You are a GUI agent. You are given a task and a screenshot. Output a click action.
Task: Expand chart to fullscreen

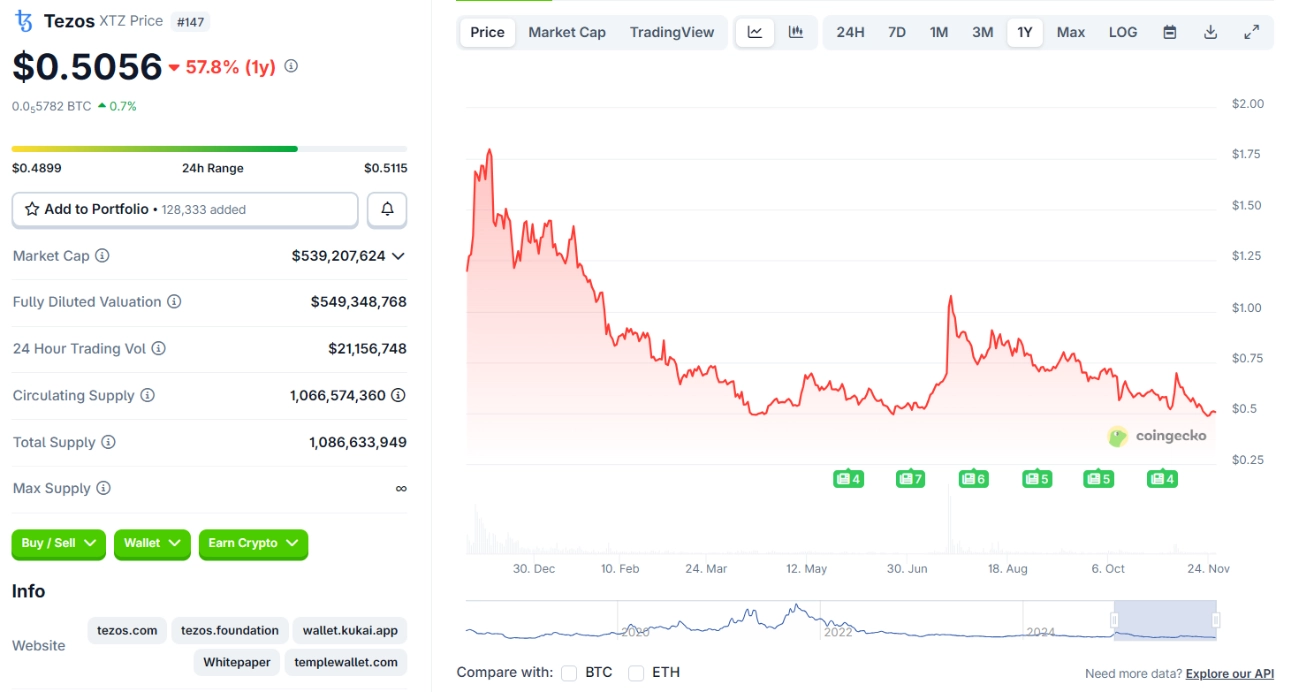click(1251, 32)
